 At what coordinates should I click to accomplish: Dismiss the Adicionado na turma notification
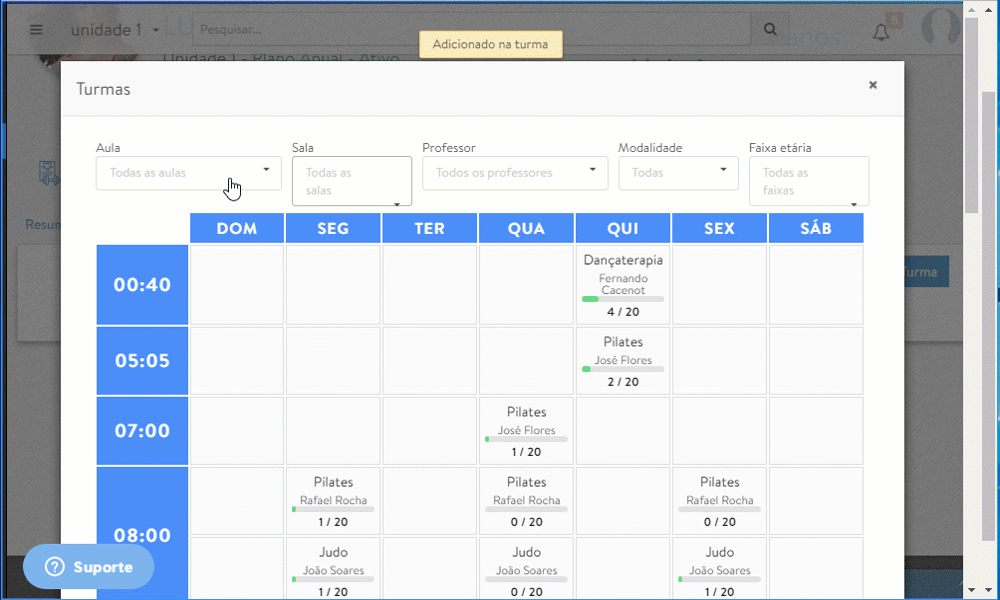click(490, 45)
